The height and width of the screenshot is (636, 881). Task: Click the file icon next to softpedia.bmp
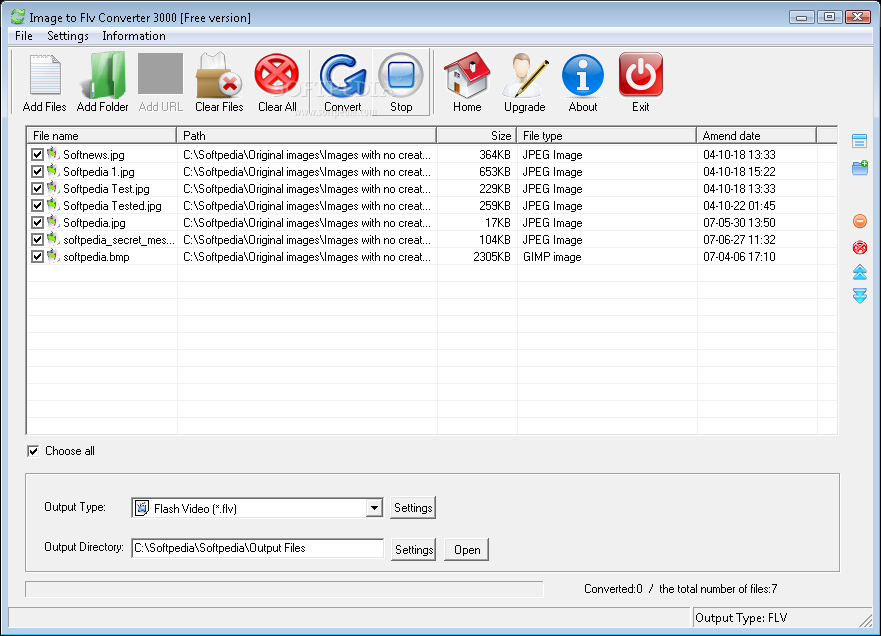pyautogui.click(x=53, y=256)
